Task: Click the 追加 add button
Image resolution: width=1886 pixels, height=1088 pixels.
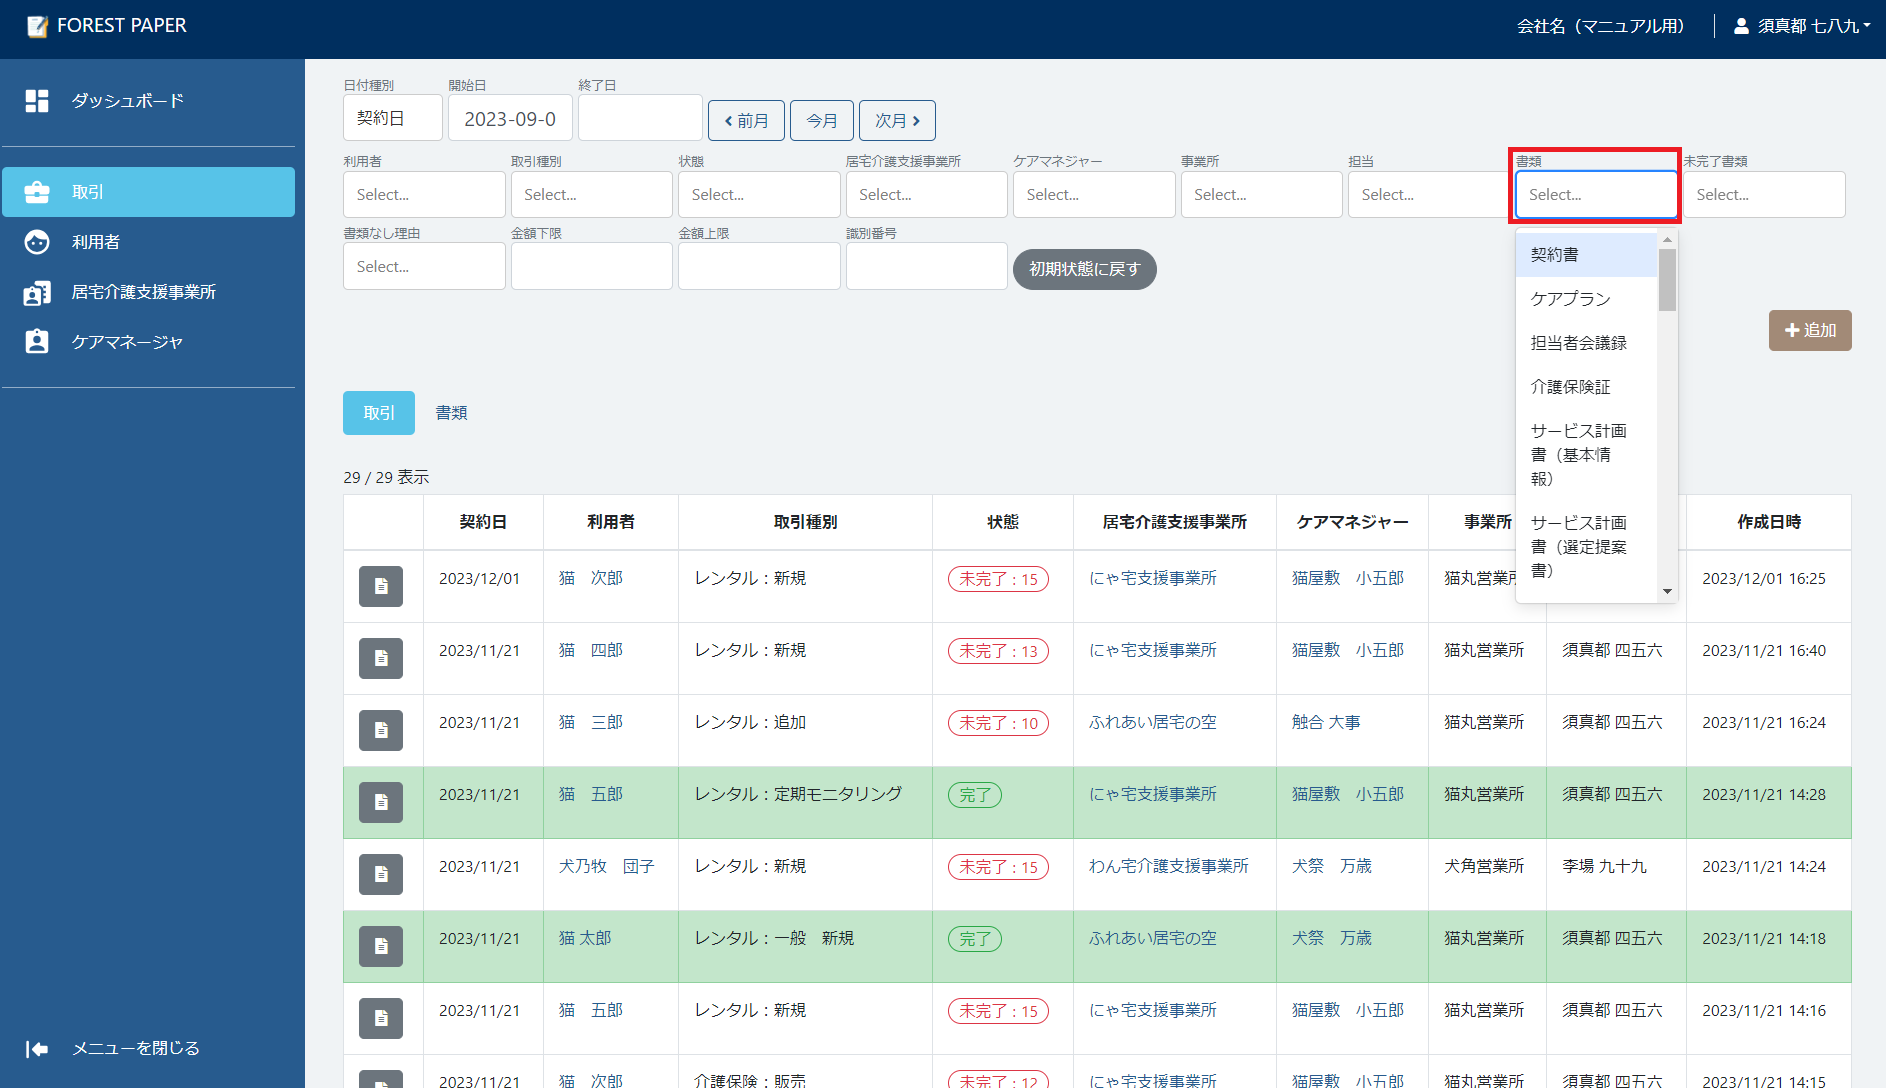Action: click(x=1809, y=331)
